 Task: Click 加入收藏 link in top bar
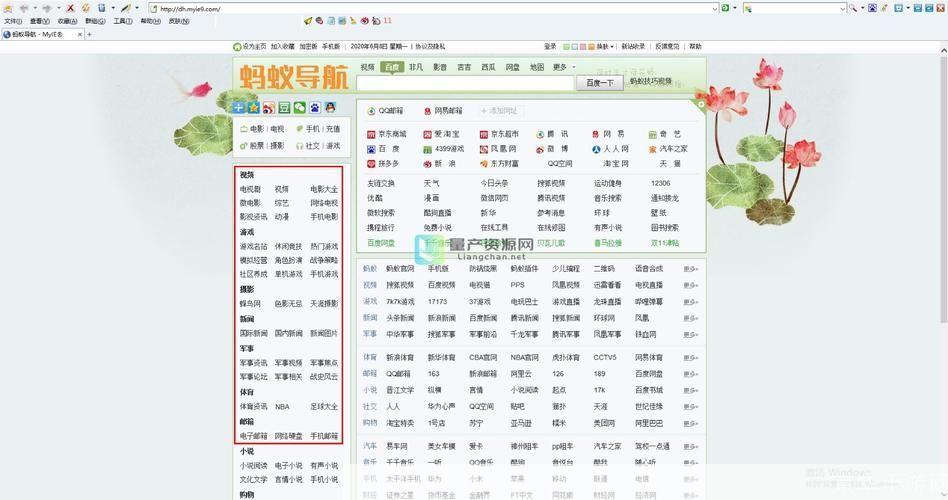click(282, 47)
